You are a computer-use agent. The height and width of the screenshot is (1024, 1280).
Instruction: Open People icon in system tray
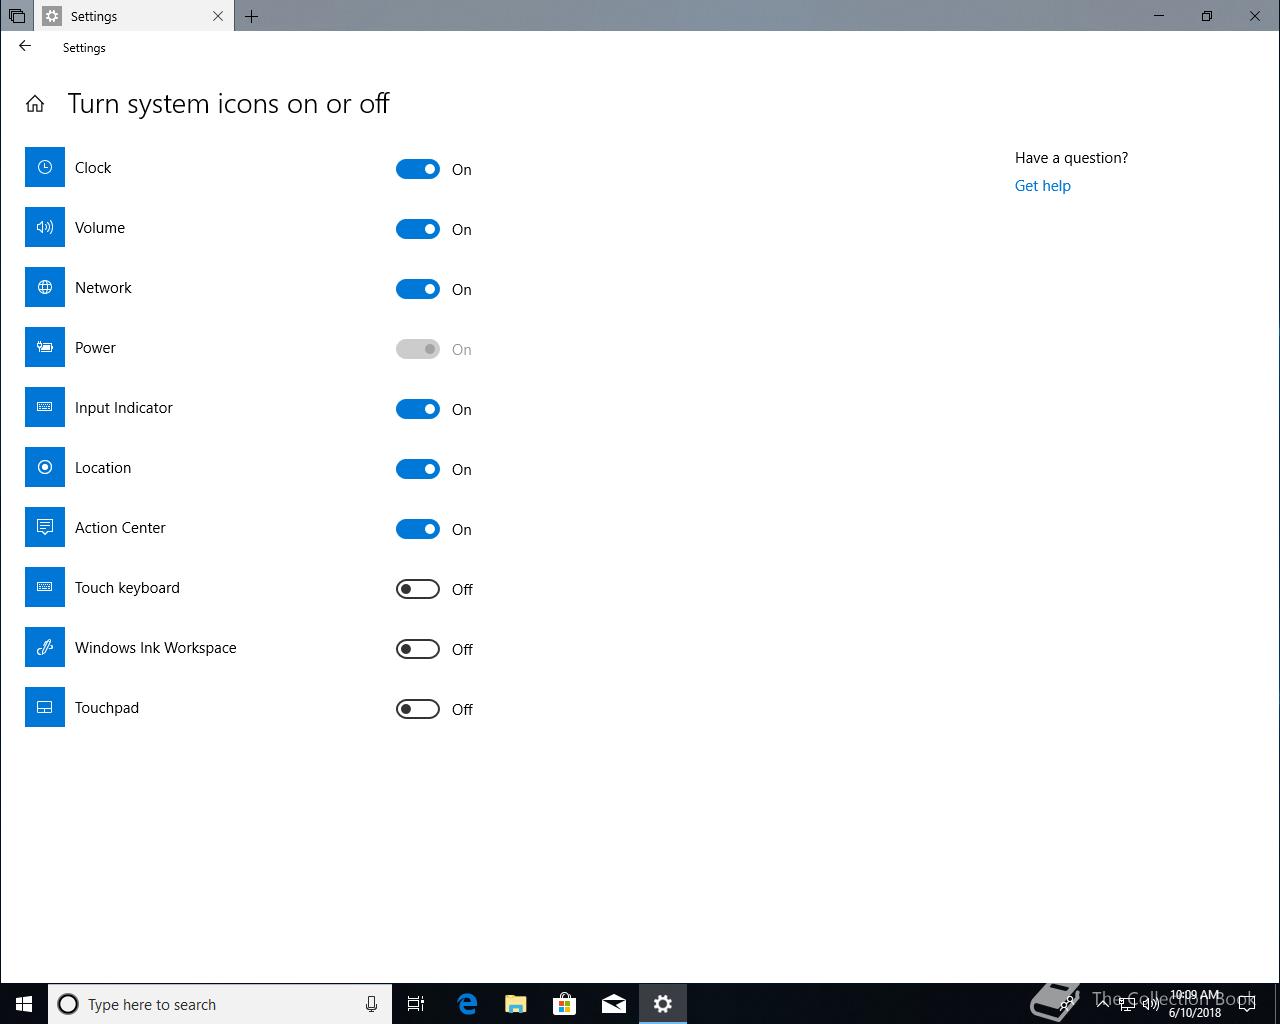click(1067, 1004)
